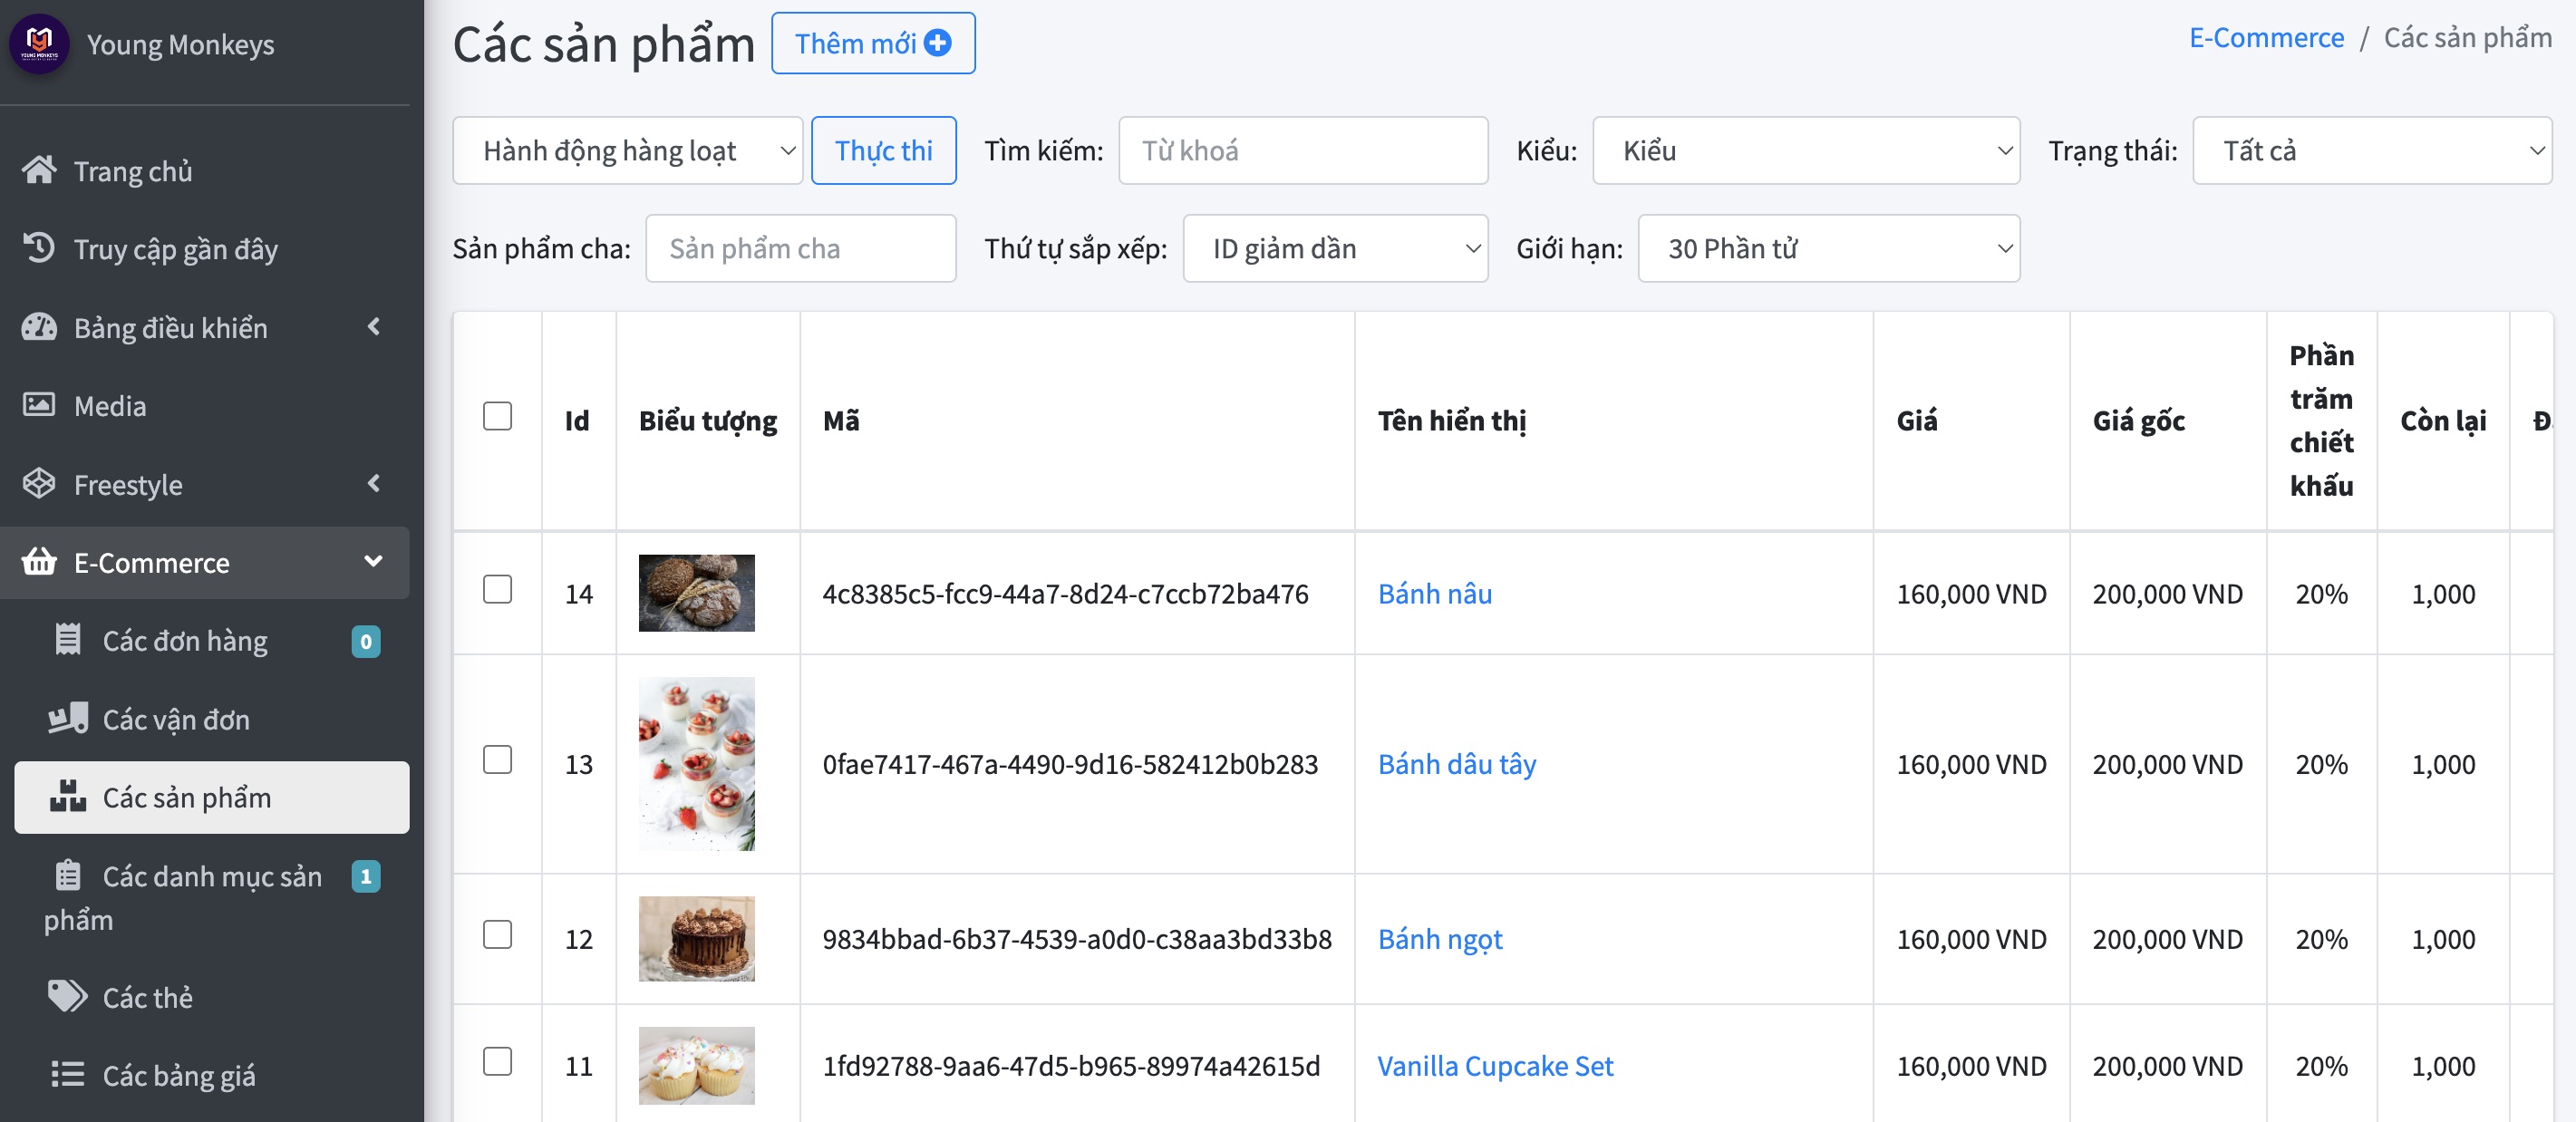Click the Trang chủ home icon
Screen dimensions: 2576x1122
click(39, 170)
